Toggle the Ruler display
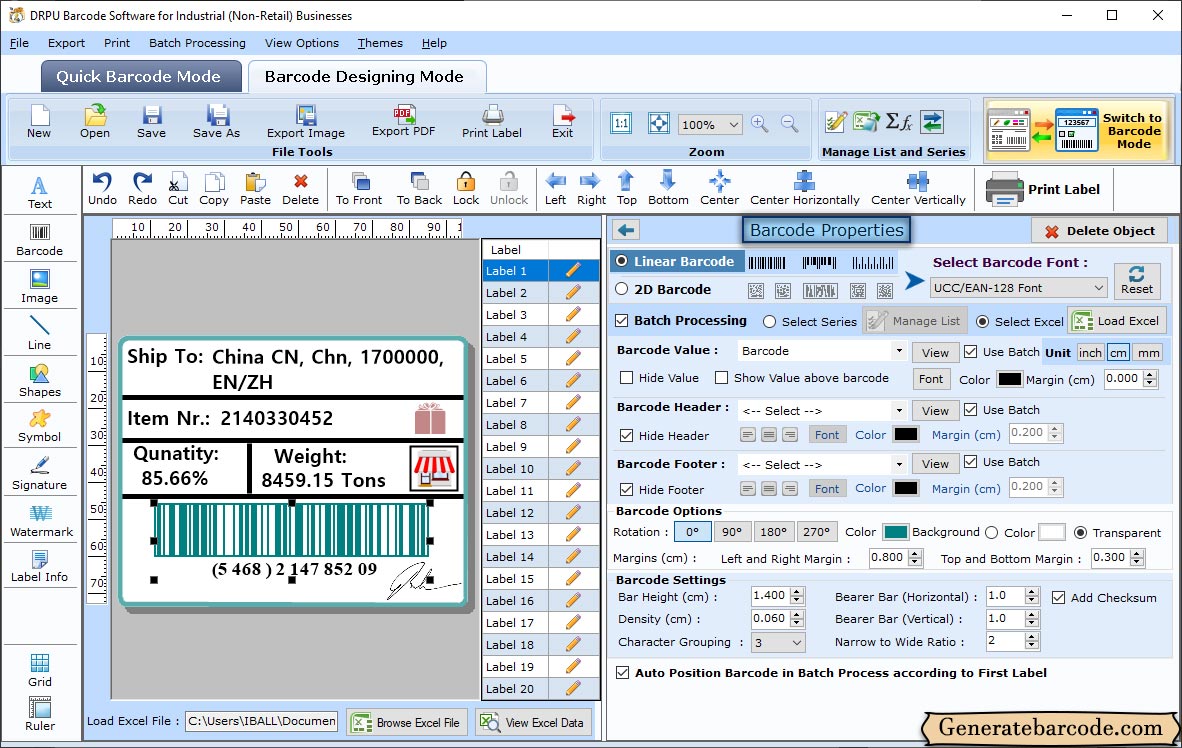Image resolution: width=1182 pixels, height=748 pixels. click(40, 714)
